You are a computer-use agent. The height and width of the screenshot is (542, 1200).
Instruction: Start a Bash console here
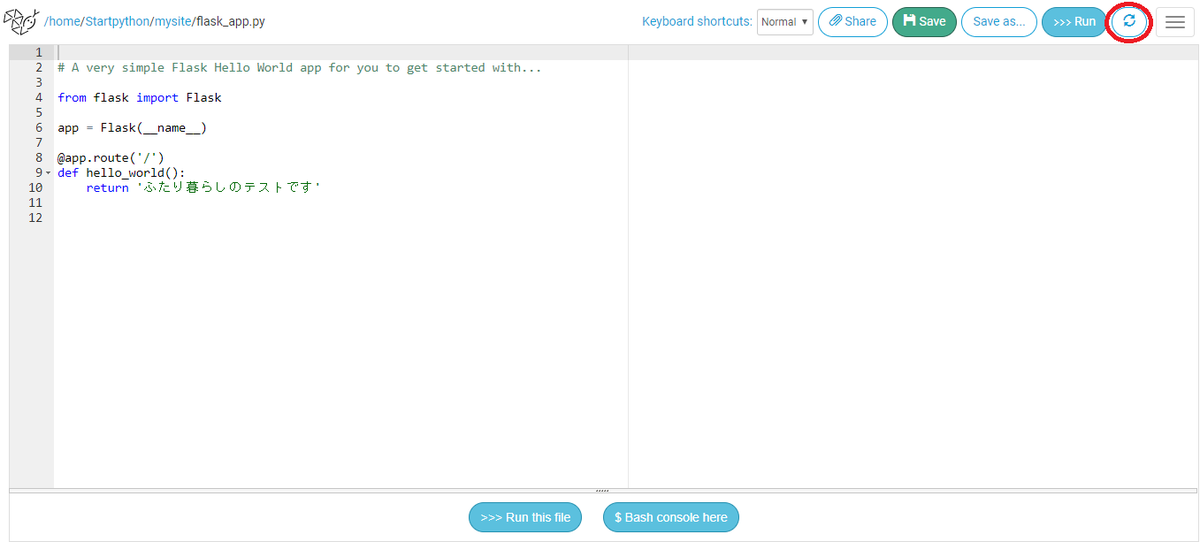671,517
